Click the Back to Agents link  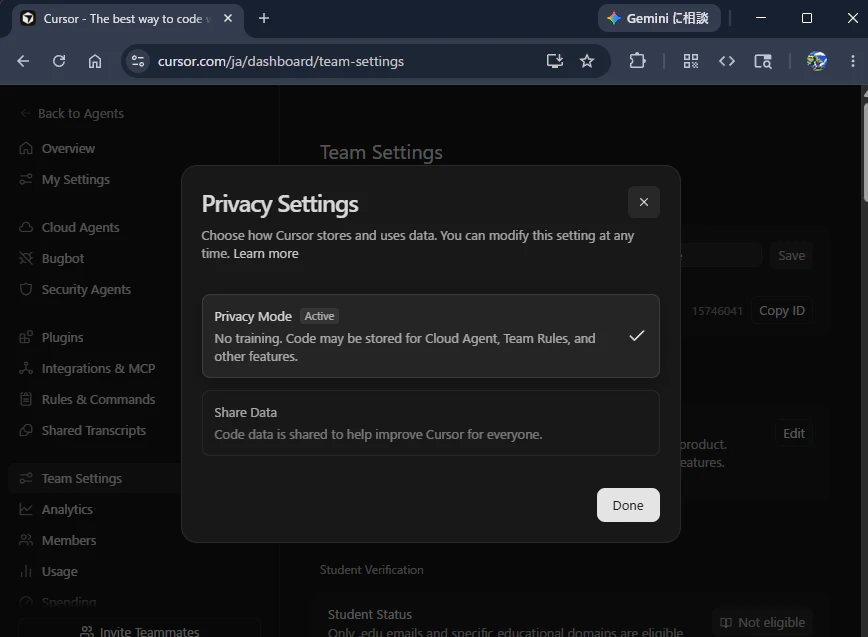click(72, 113)
